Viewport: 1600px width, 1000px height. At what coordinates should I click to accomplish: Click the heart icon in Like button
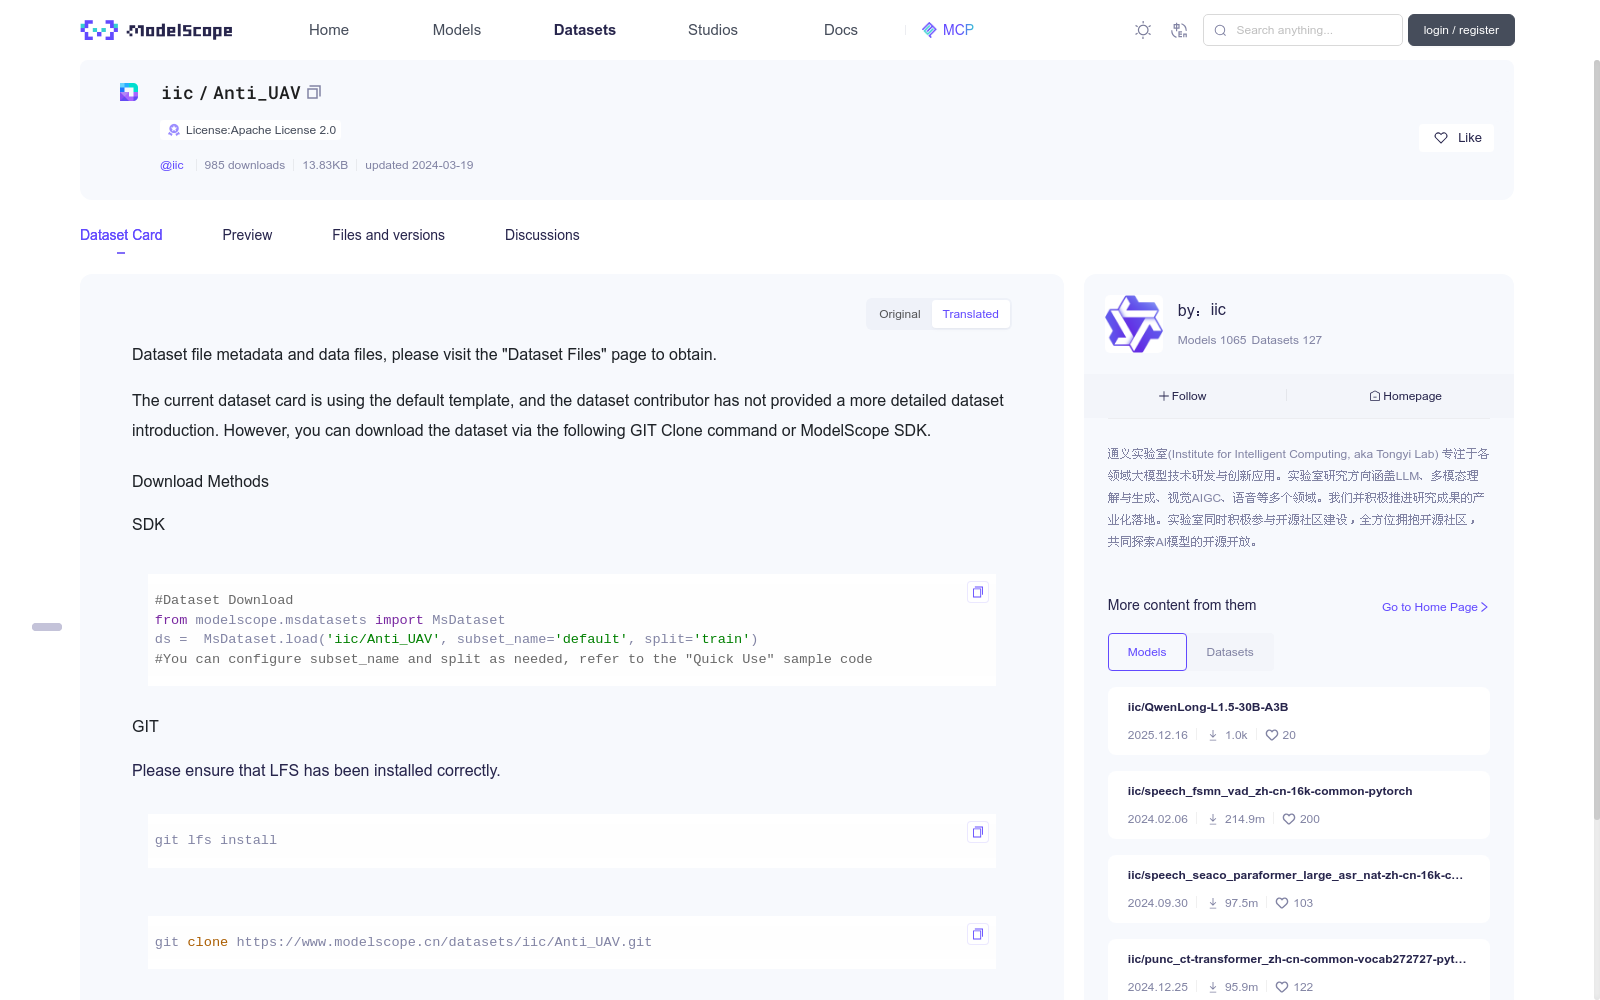pos(1441,138)
